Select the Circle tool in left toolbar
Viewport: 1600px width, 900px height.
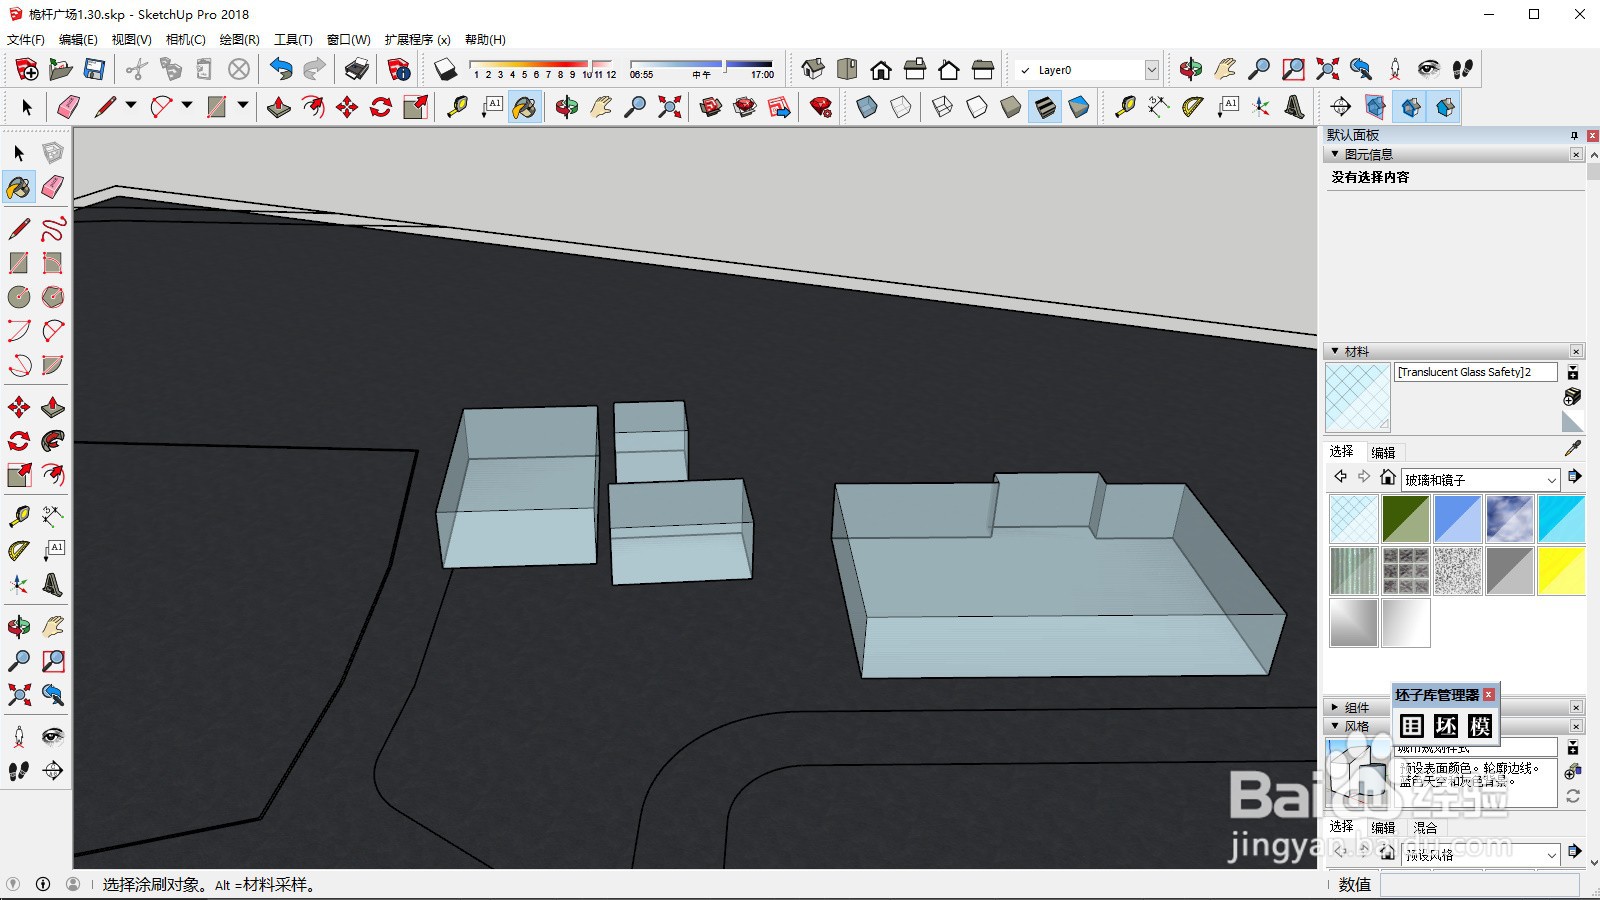[x=19, y=297]
